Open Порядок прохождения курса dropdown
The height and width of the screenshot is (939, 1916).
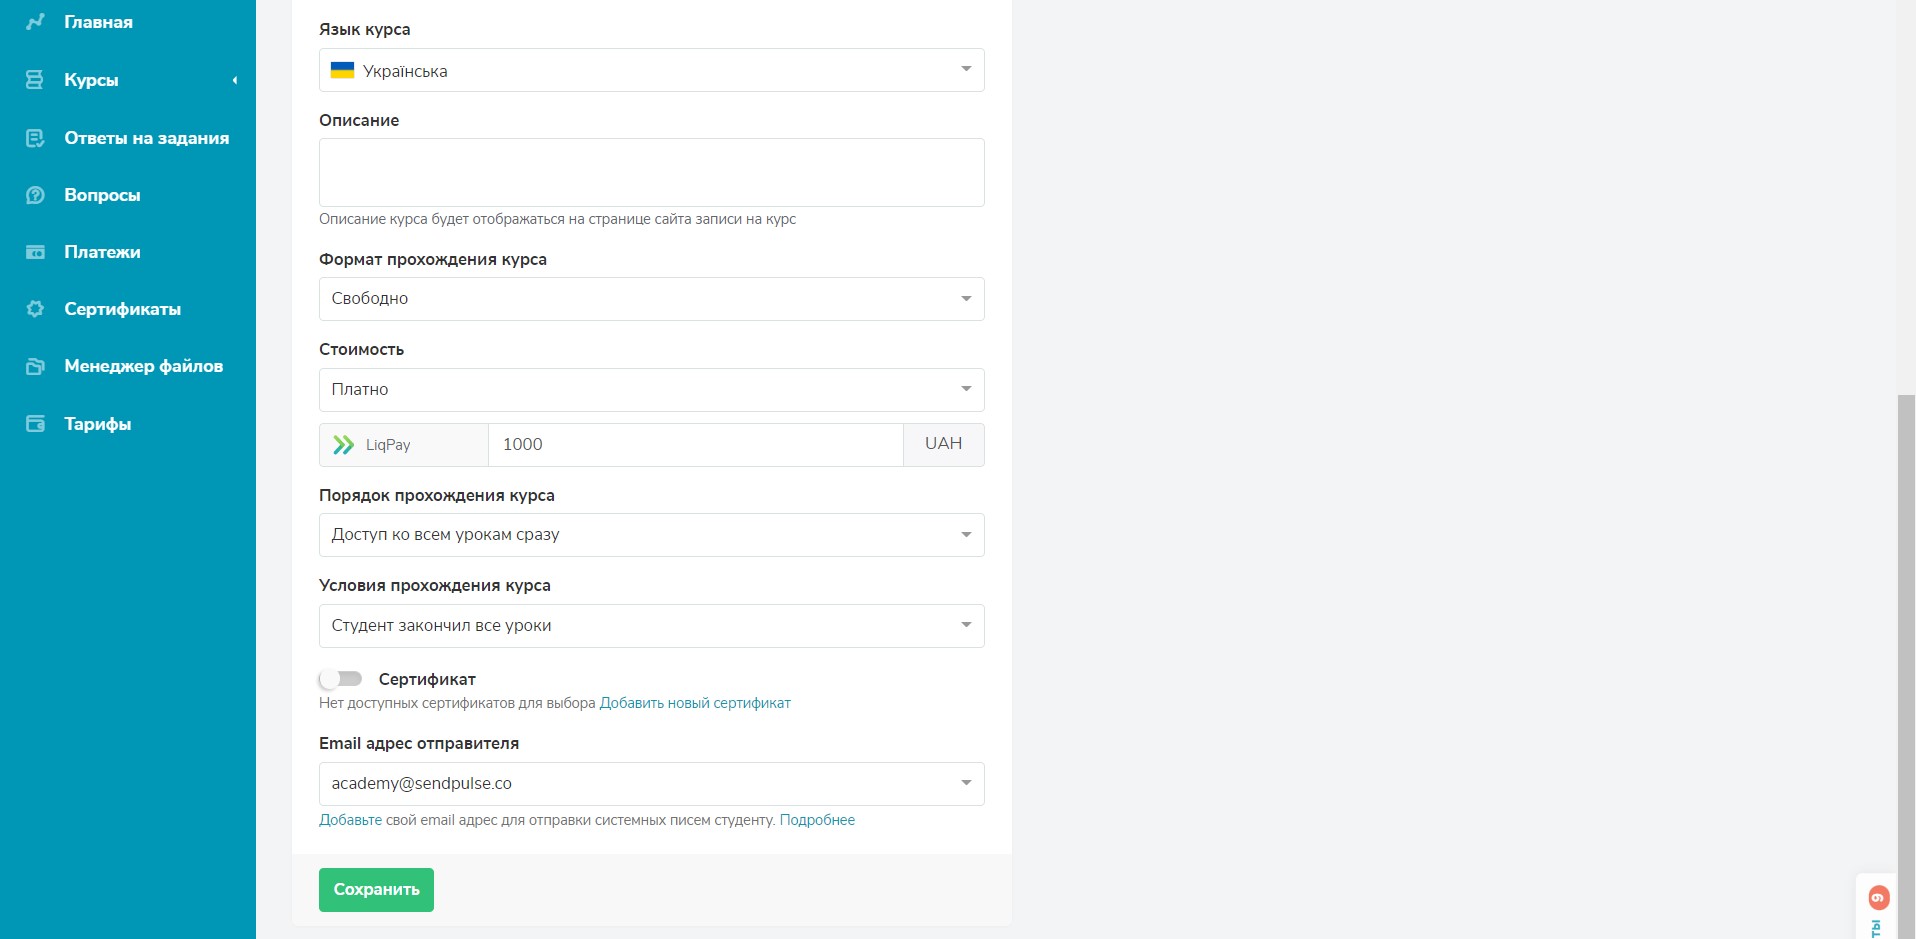coord(651,535)
